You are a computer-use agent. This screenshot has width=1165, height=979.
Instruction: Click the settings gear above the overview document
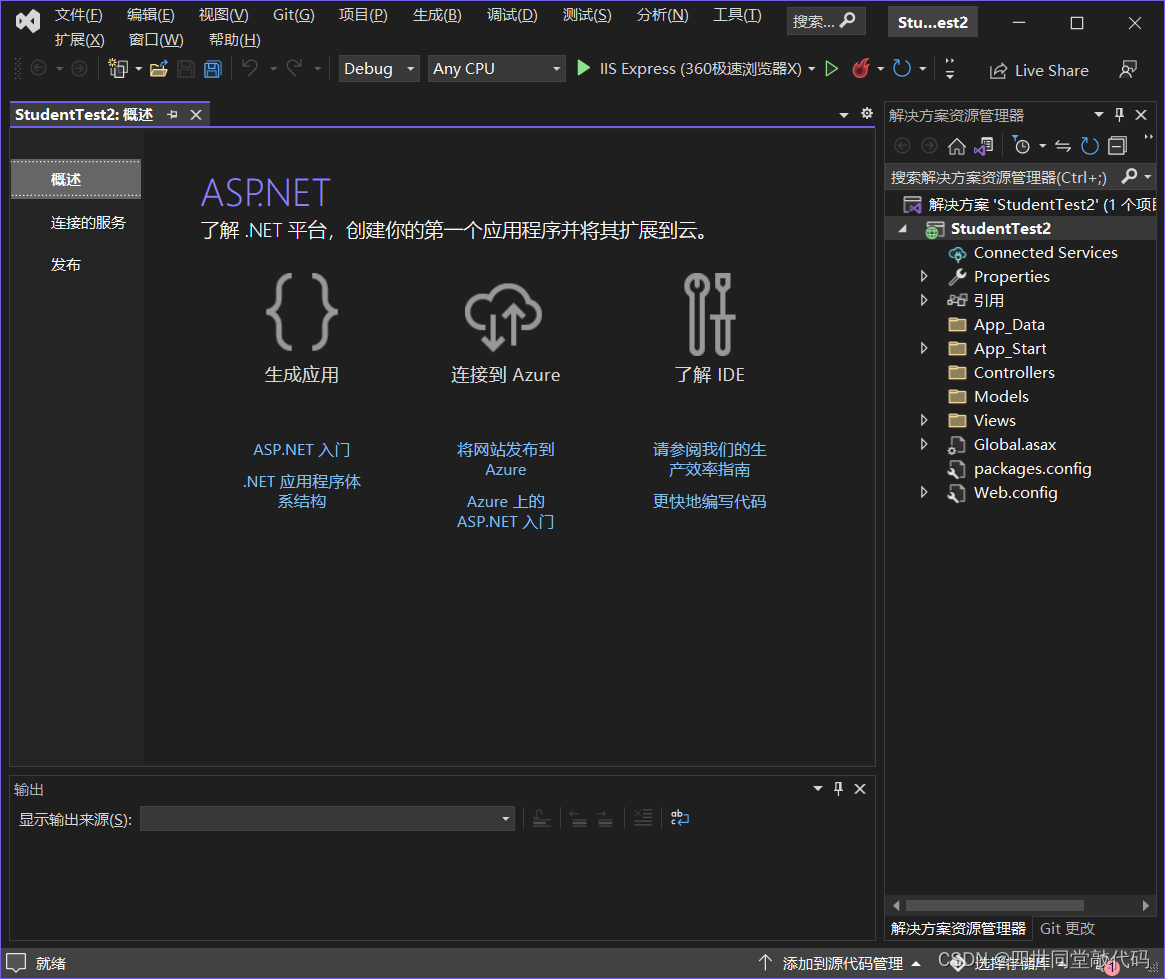866,114
